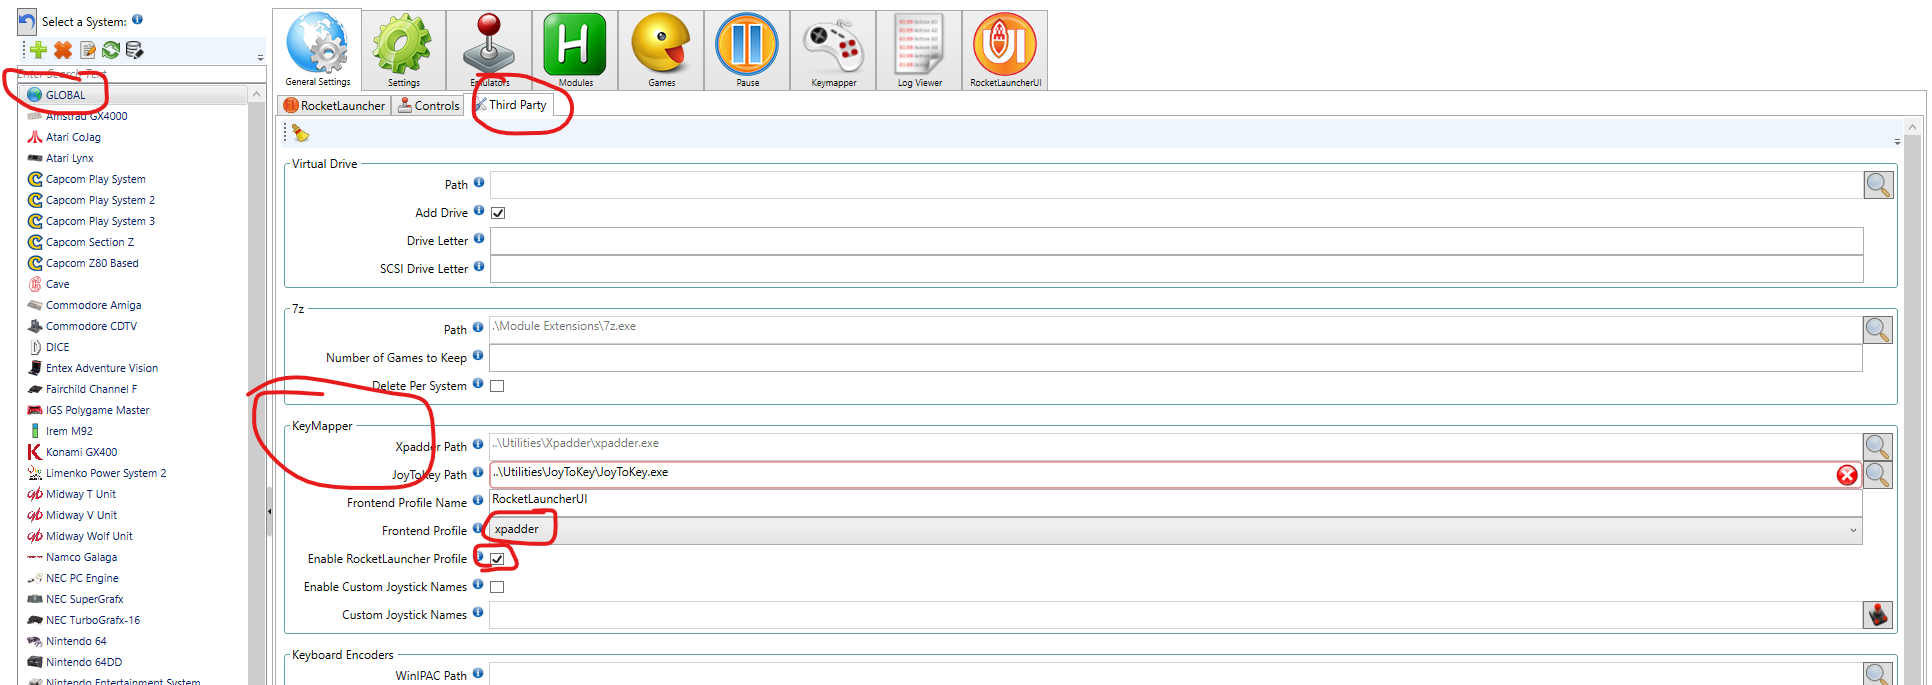The image size is (1932, 685).
Task: Toggle Enable Custom Joystick Names checkbox
Action: pyautogui.click(x=497, y=587)
